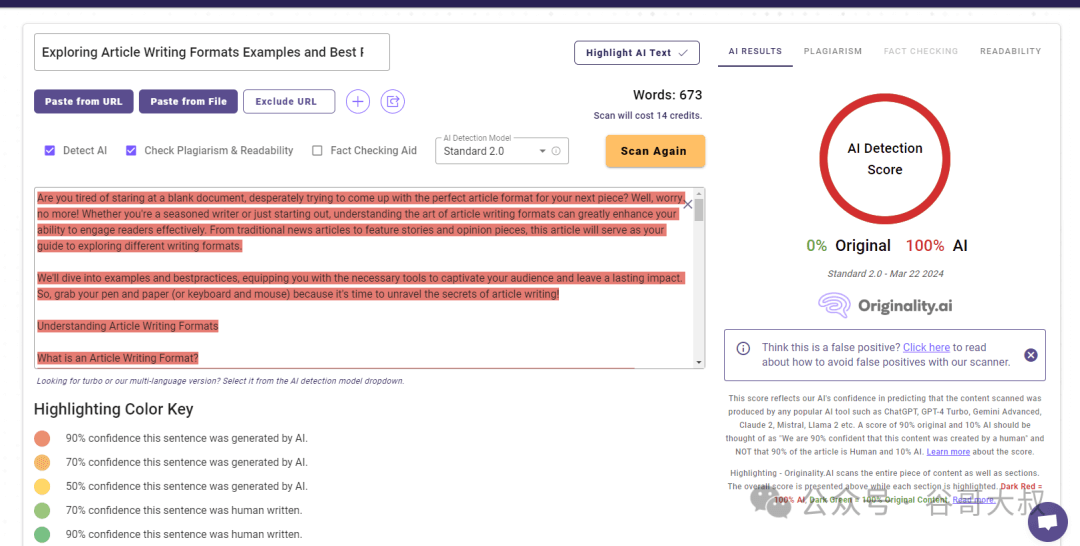Open the Learn more link about score
1080x546 pixels.
pos(948,452)
